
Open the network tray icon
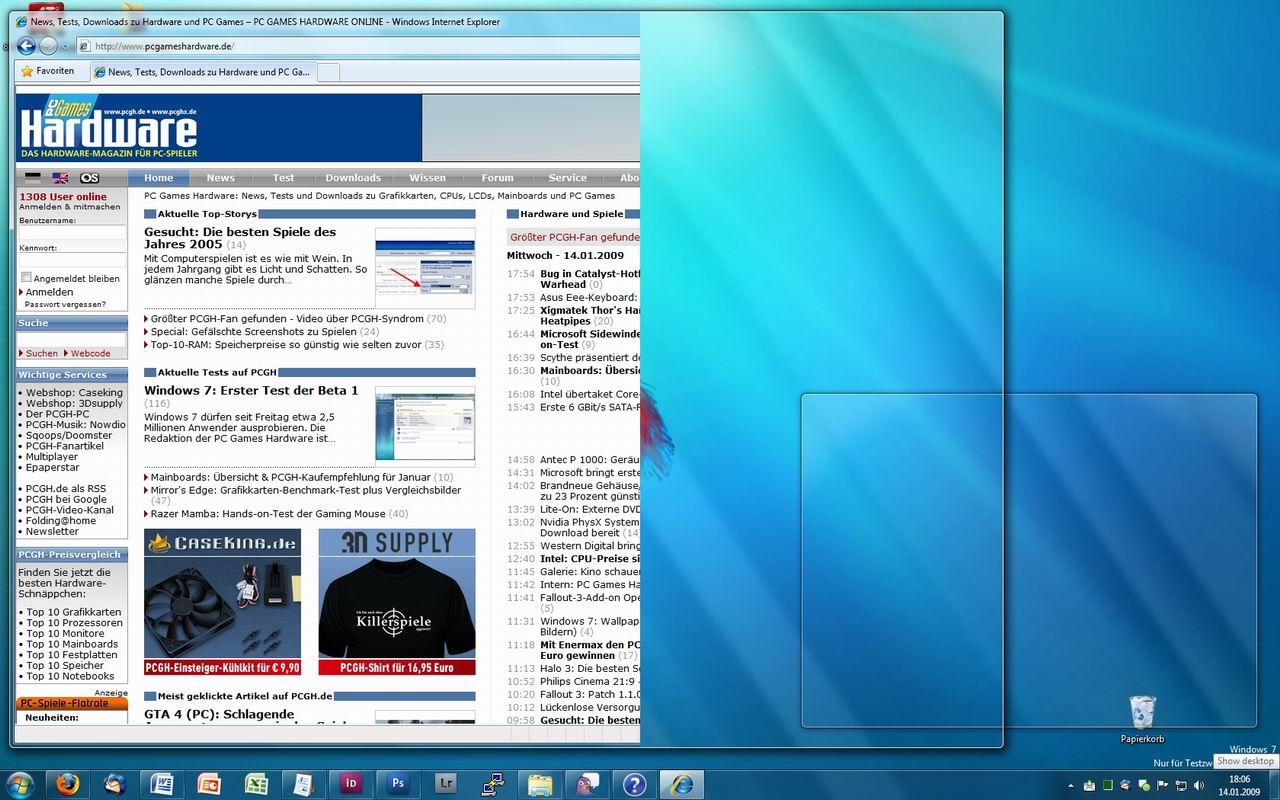1181,786
